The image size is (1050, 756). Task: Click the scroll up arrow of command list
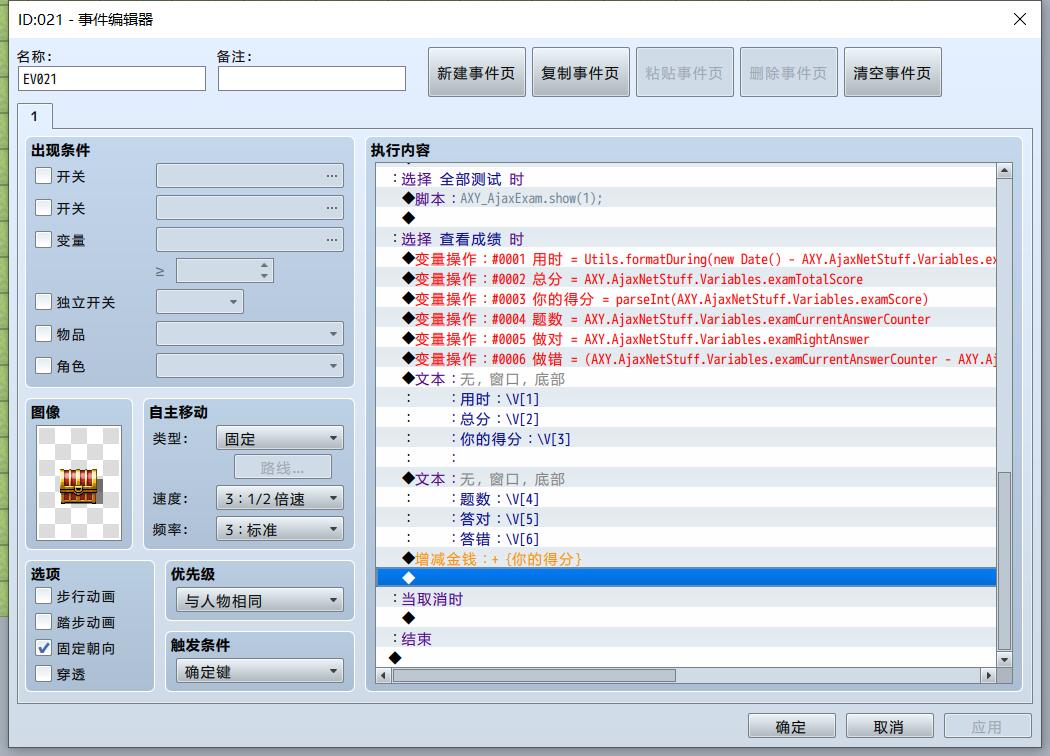point(1004,171)
